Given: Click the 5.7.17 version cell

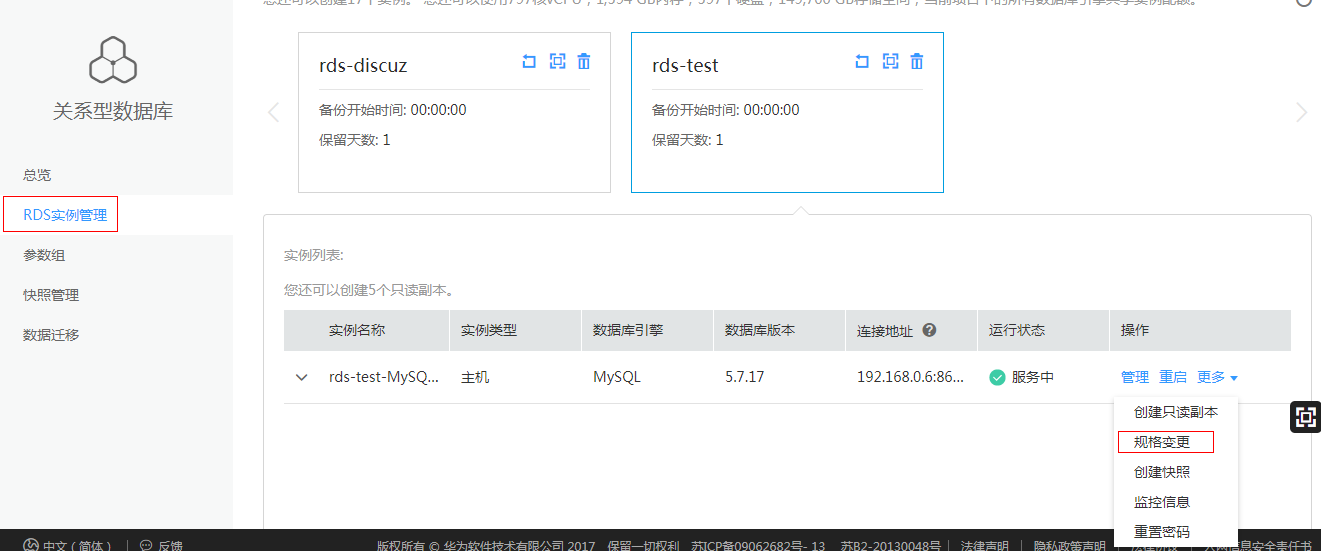Looking at the screenshot, I should coord(745,377).
